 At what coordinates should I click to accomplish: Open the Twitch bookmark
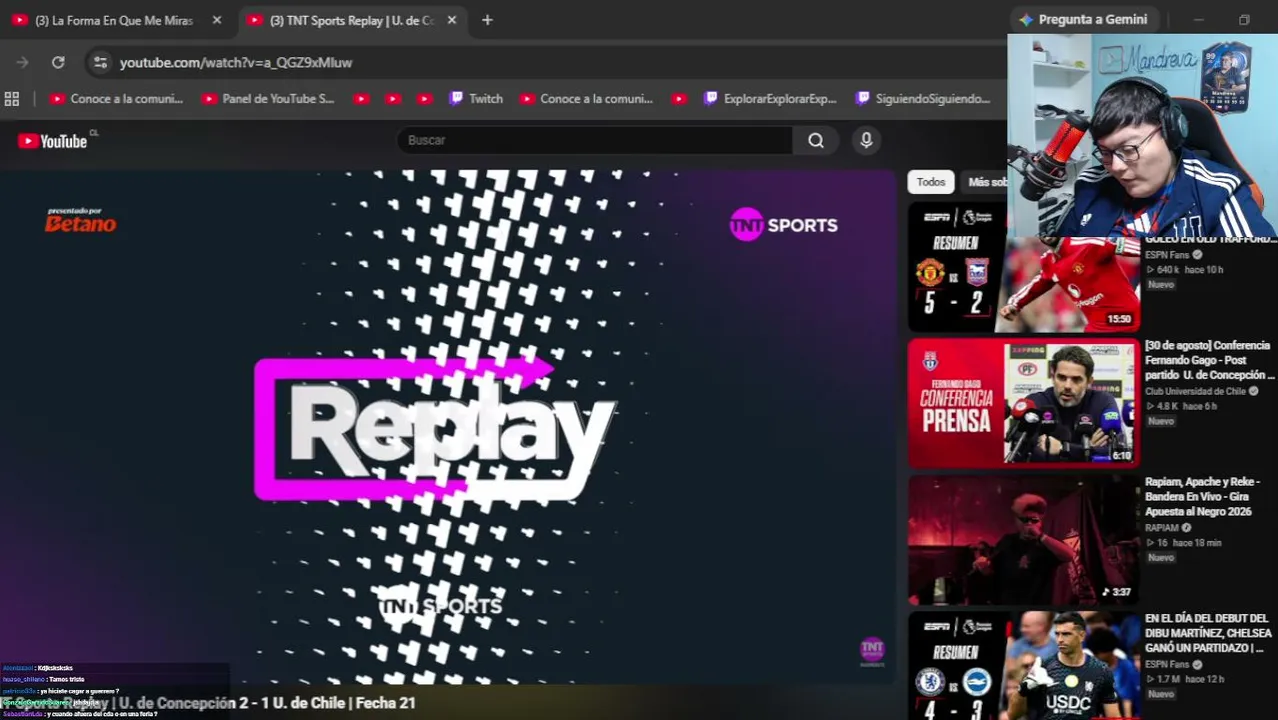point(476,99)
